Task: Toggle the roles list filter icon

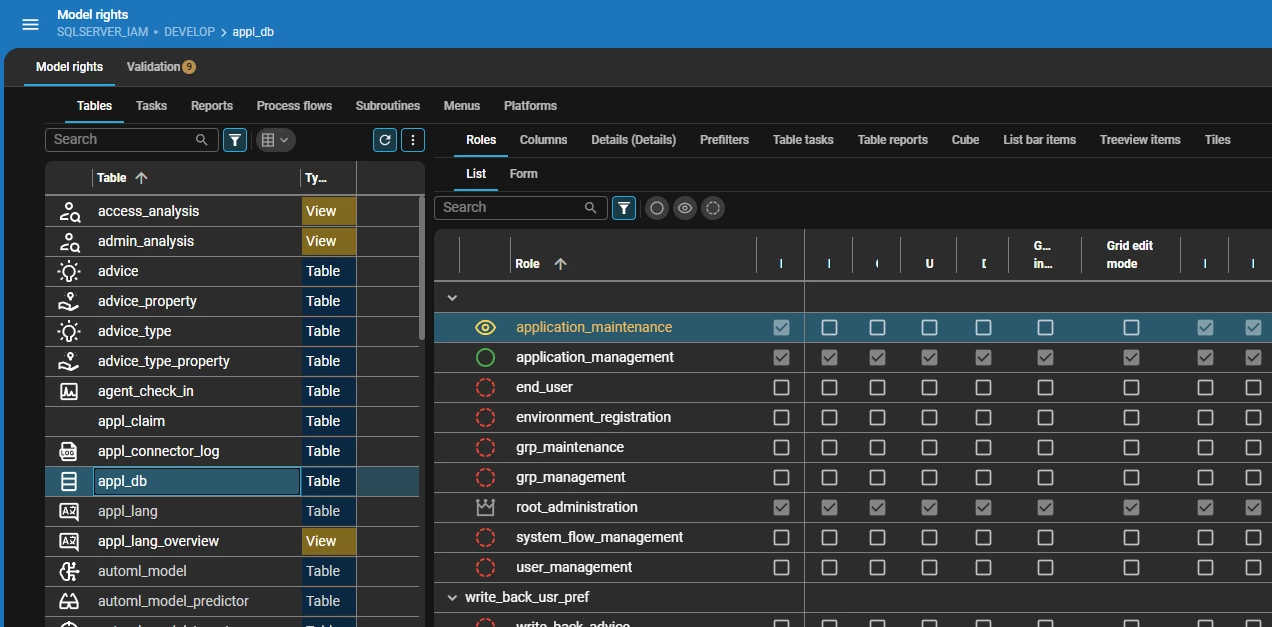Action: (x=624, y=208)
